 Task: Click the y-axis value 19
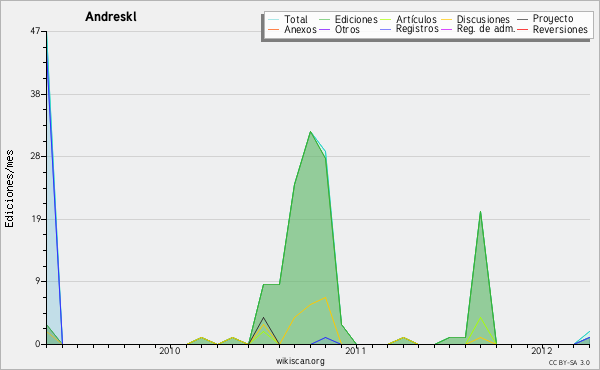coord(35,219)
